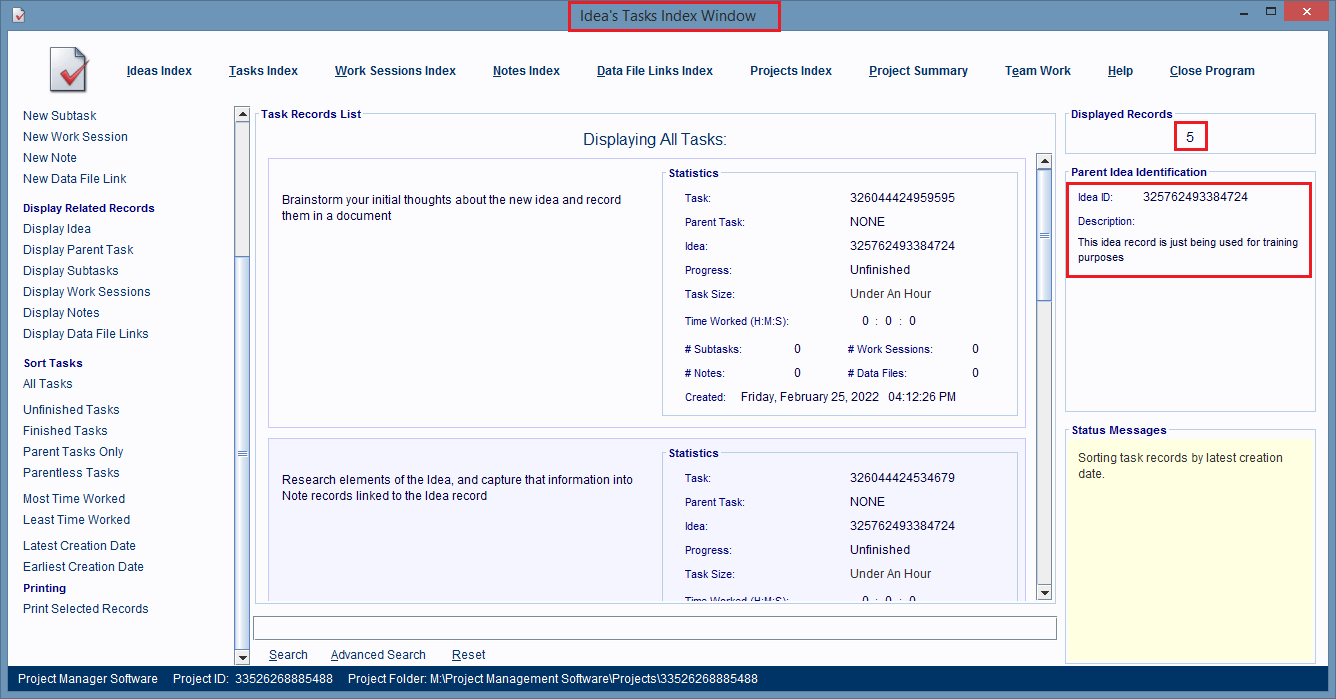Click inside the search text field
Viewport: 1336px width, 699px height.
click(655, 628)
